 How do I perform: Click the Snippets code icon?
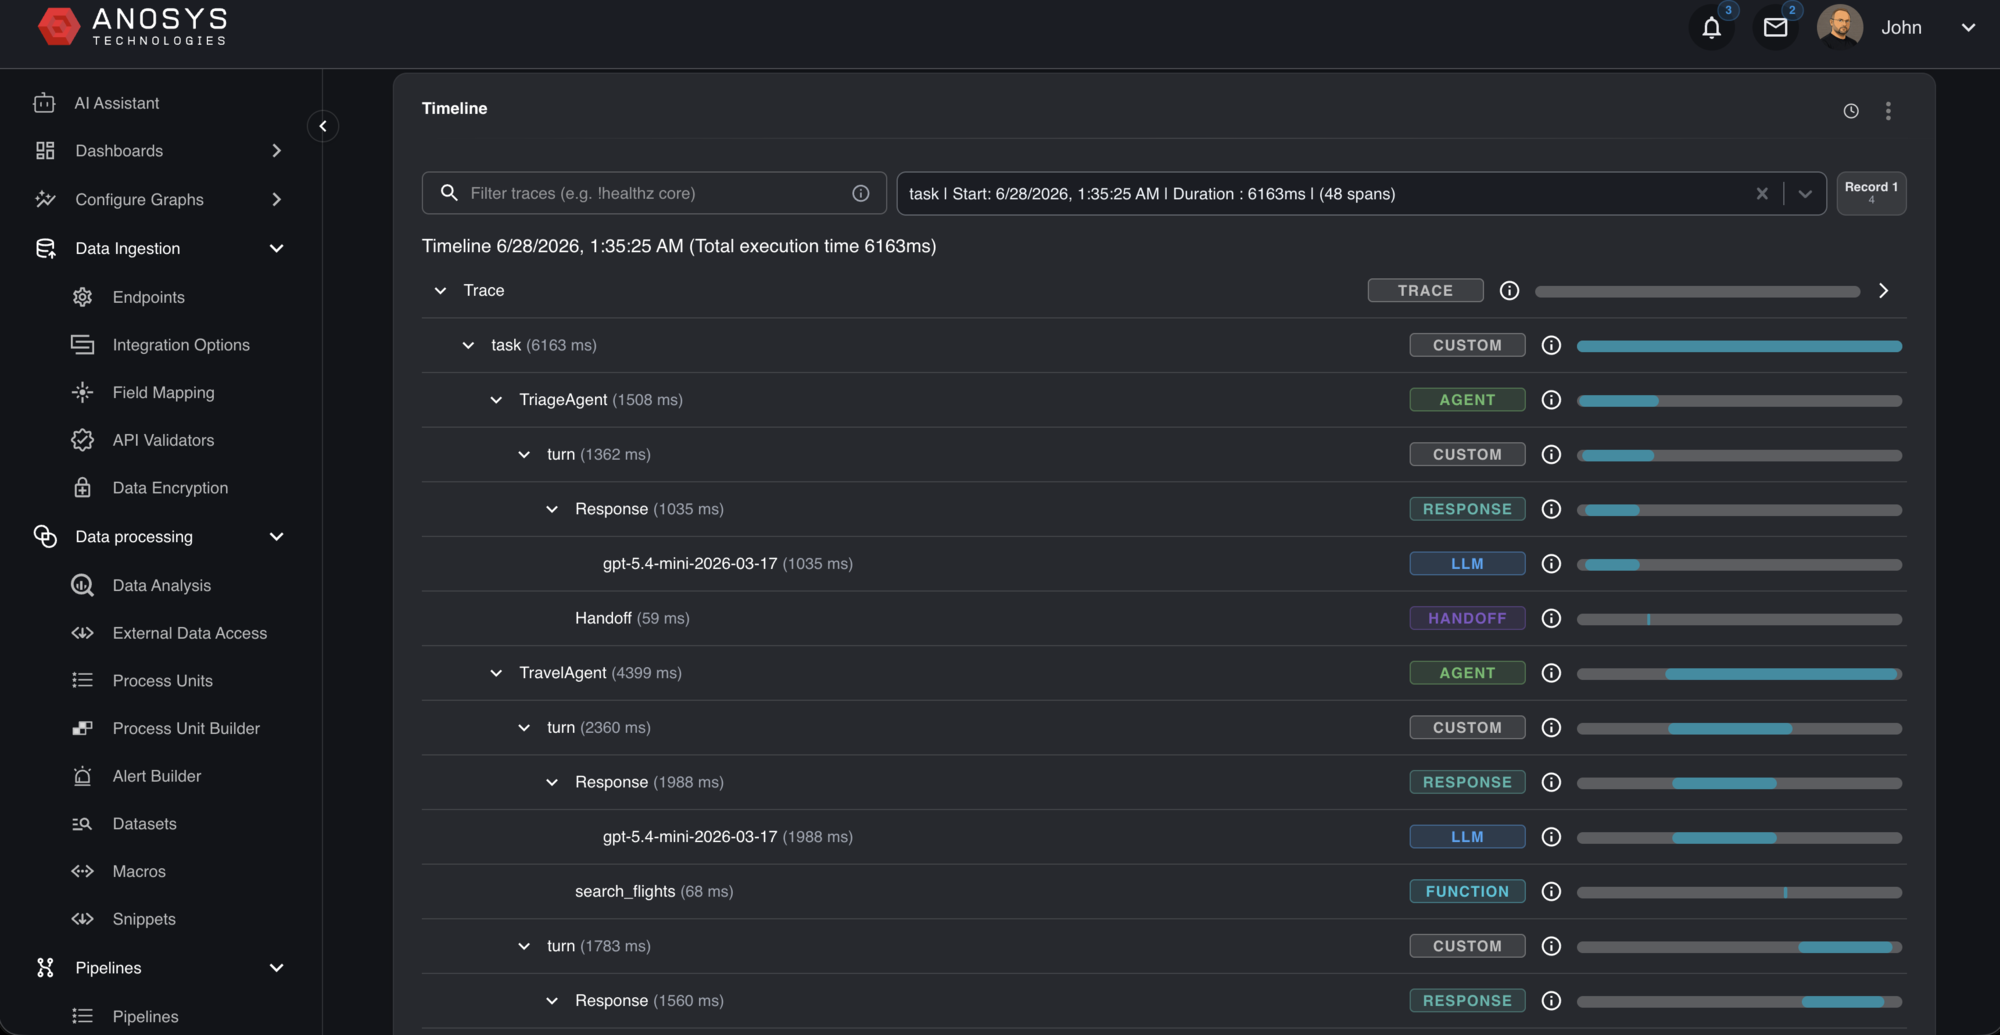[x=82, y=919]
